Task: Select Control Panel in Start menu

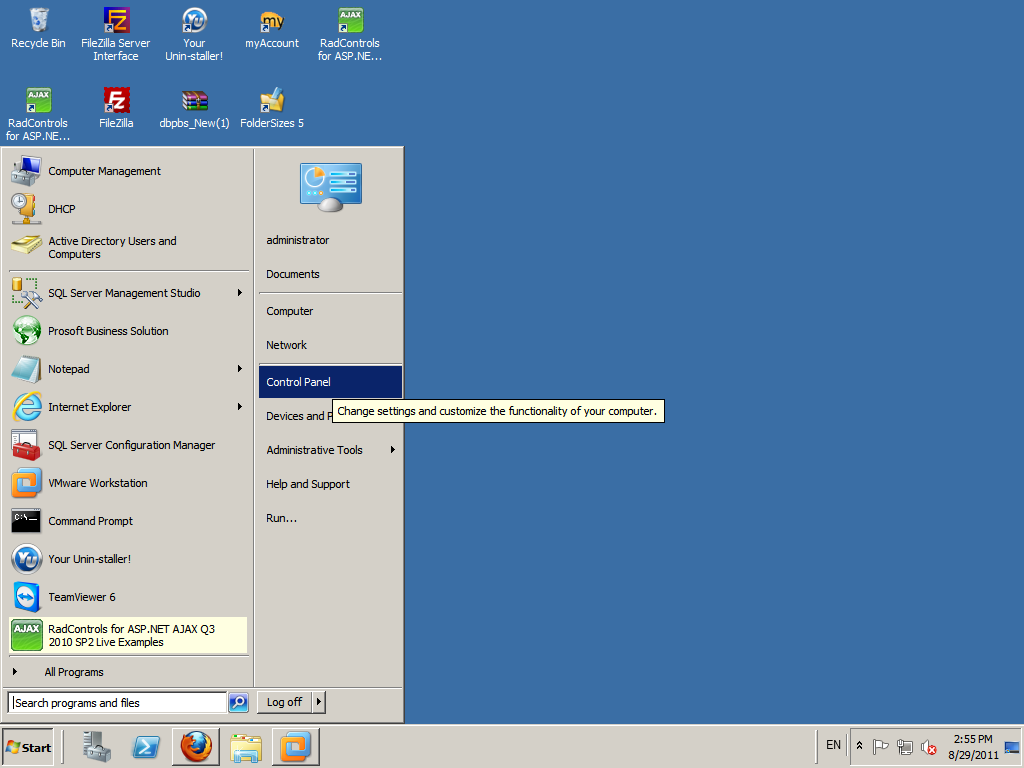Action: [330, 382]
